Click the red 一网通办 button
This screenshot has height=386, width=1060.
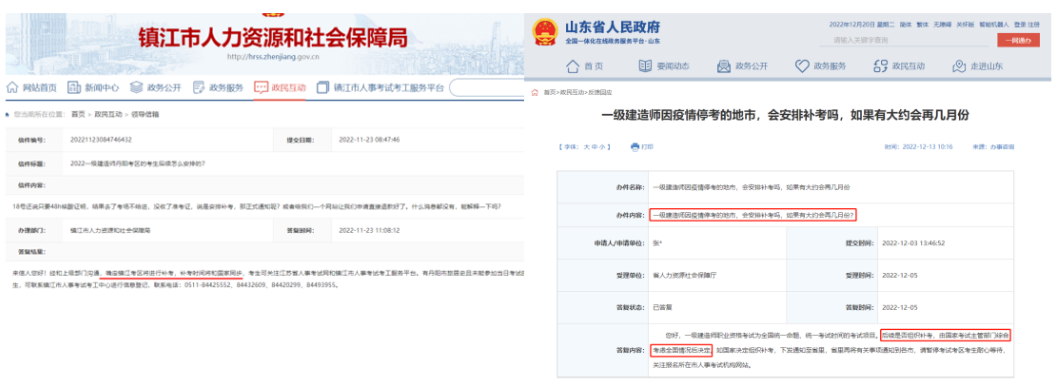[1018, 41]
